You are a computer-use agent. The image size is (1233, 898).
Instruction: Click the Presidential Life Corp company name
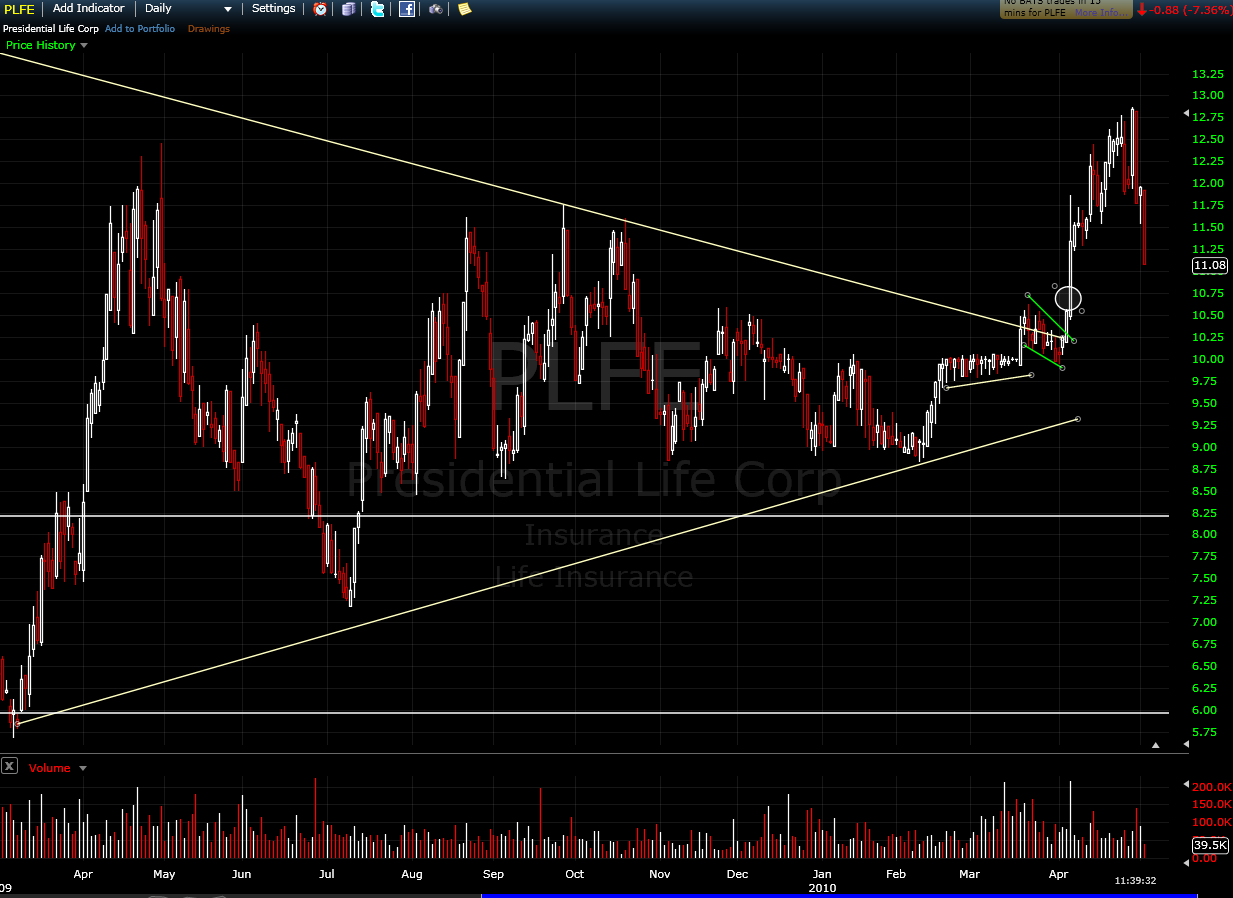tap(50, 29)
